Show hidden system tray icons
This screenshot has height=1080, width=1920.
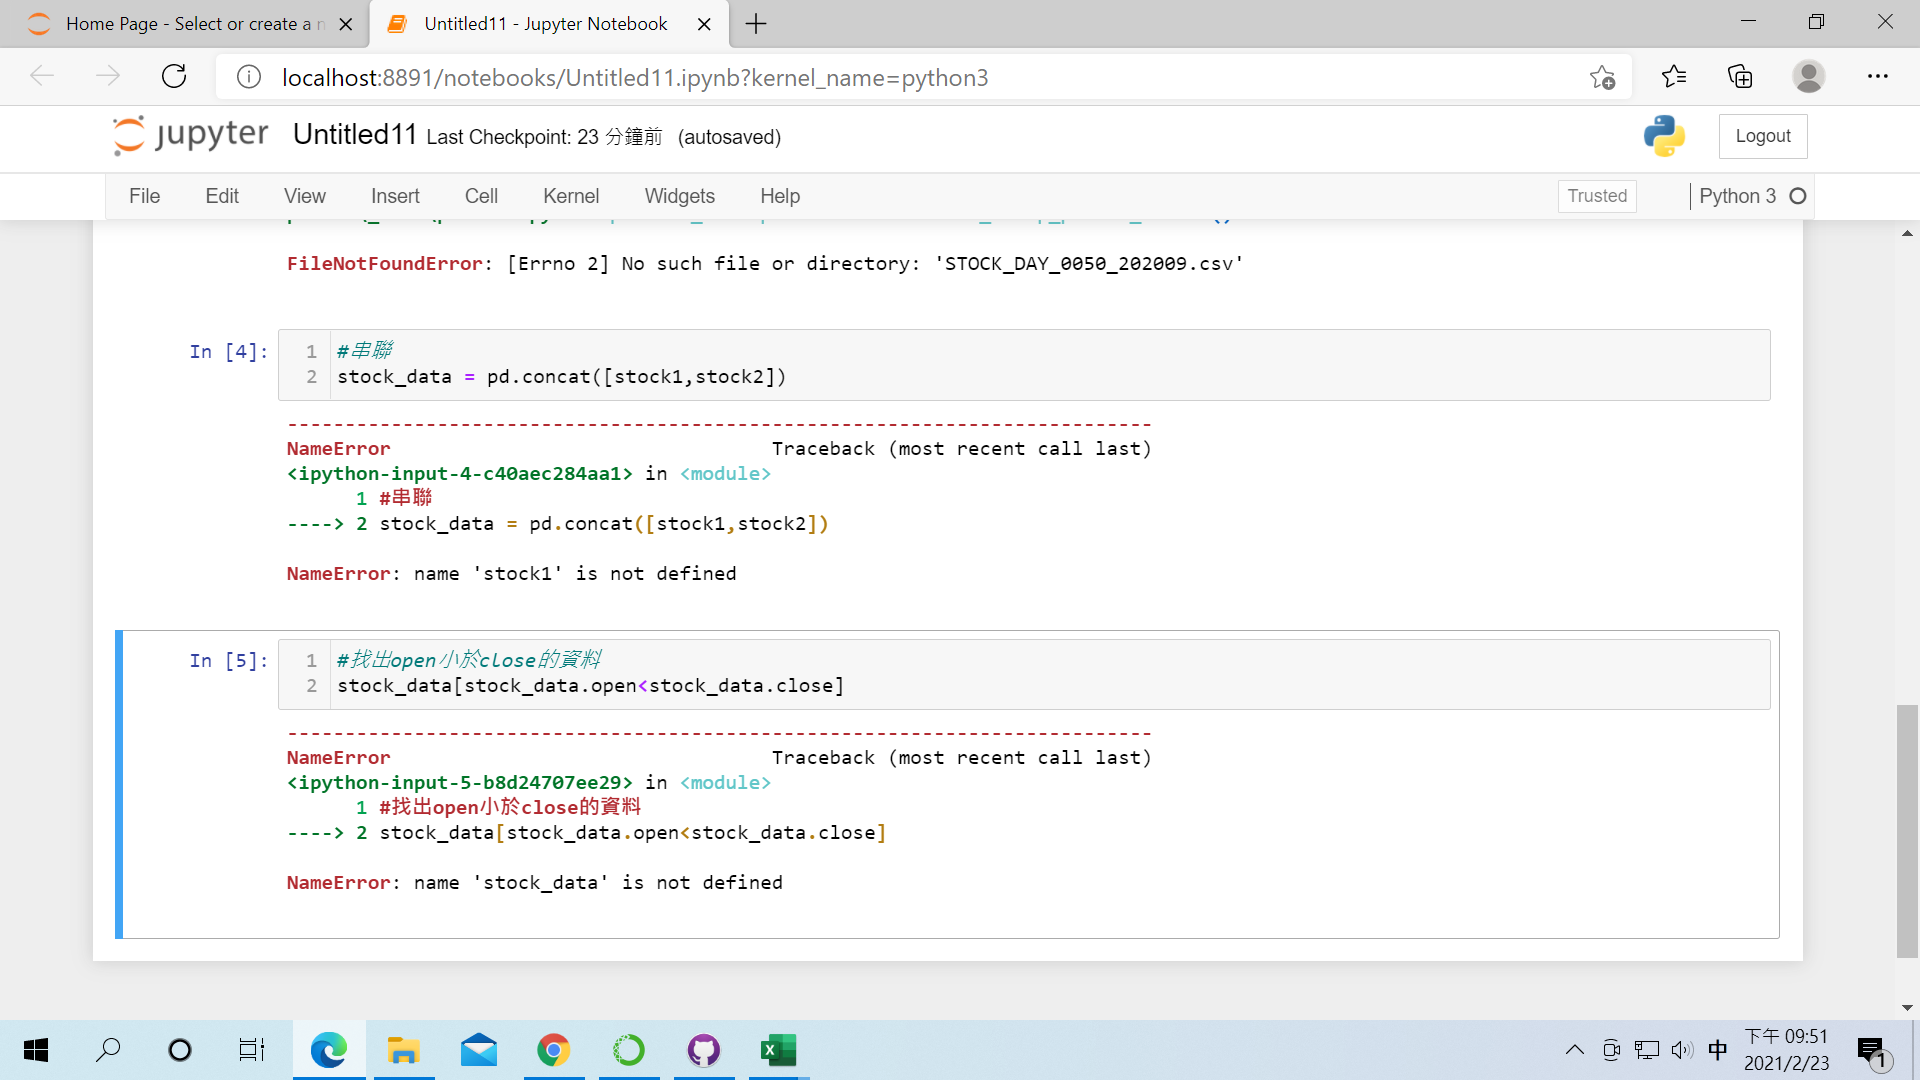point(1575,1050)
